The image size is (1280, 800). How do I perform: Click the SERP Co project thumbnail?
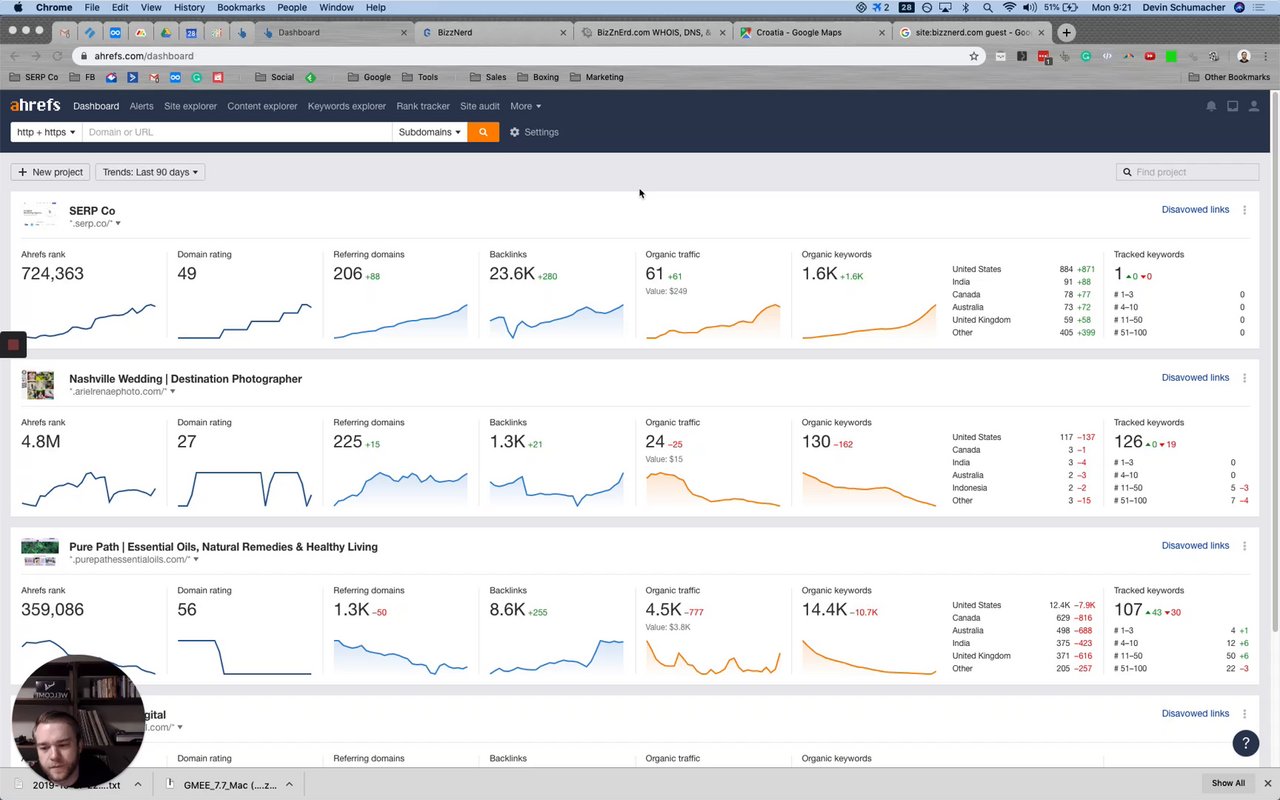(x=39, y=216)
